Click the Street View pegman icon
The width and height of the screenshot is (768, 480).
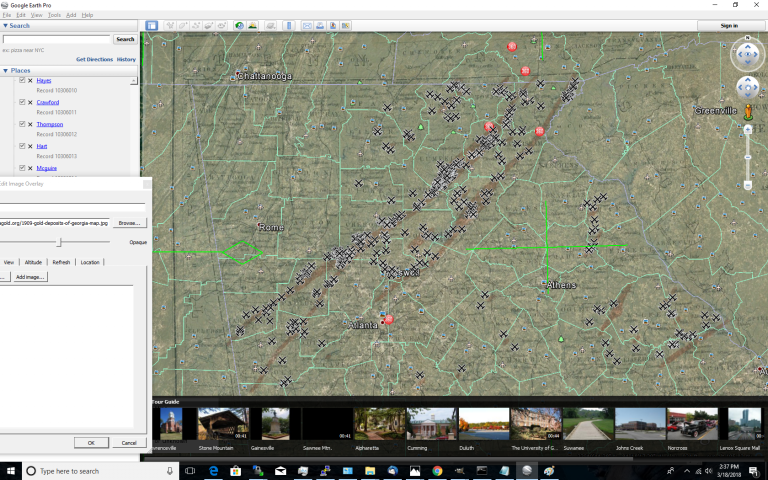748,112
